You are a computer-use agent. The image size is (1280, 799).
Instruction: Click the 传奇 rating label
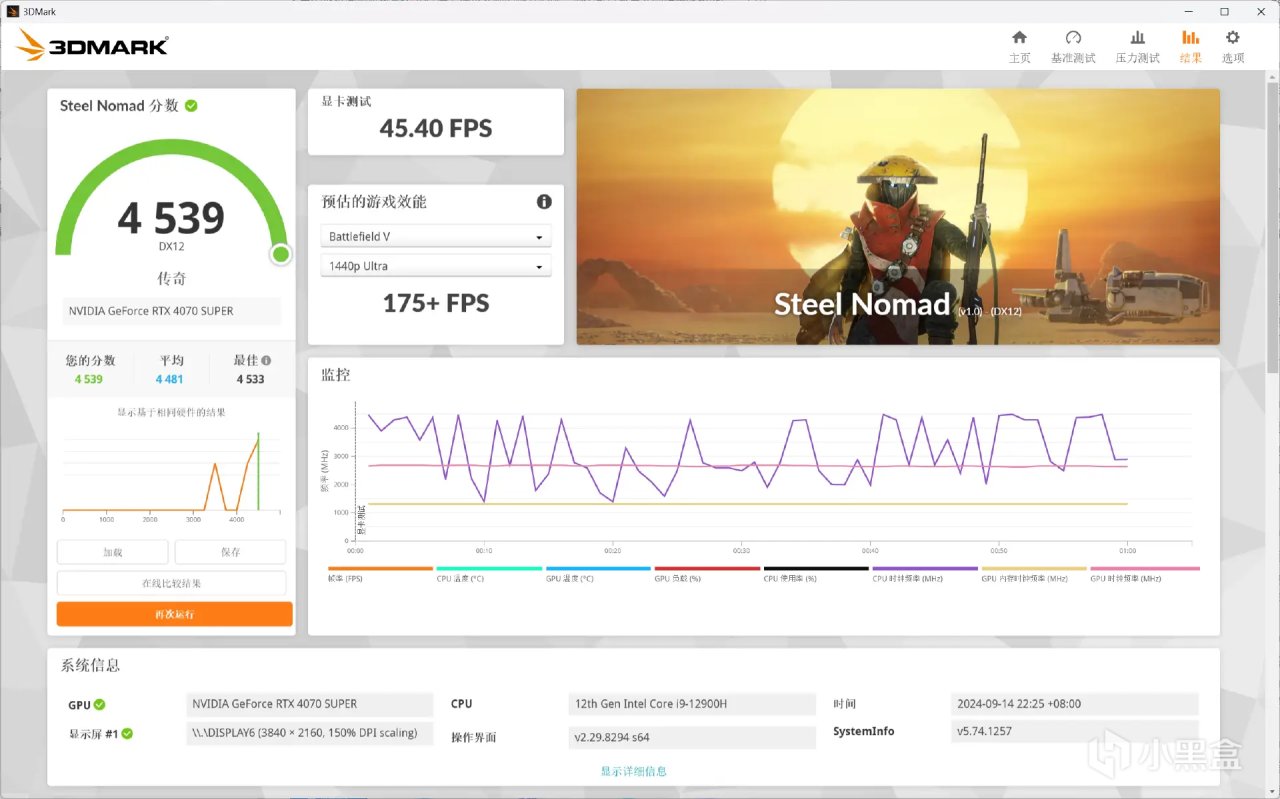coord(171,278)
